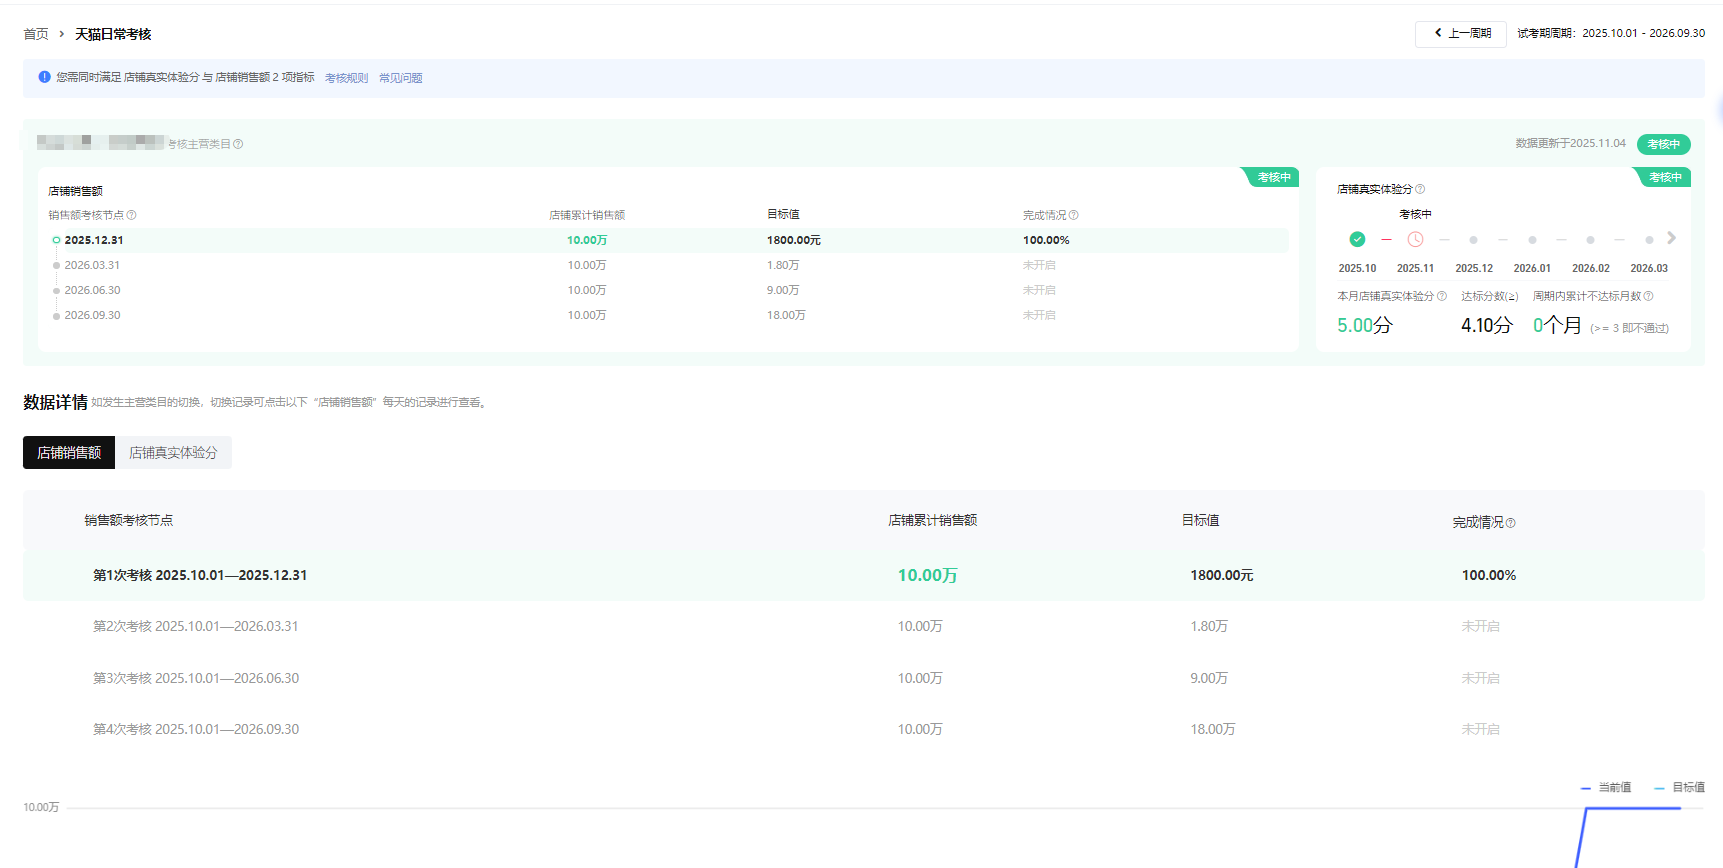The image size is (1723, 868).
Task: Go to previous period with 上一周期 button
Action: coord(1460,33)
